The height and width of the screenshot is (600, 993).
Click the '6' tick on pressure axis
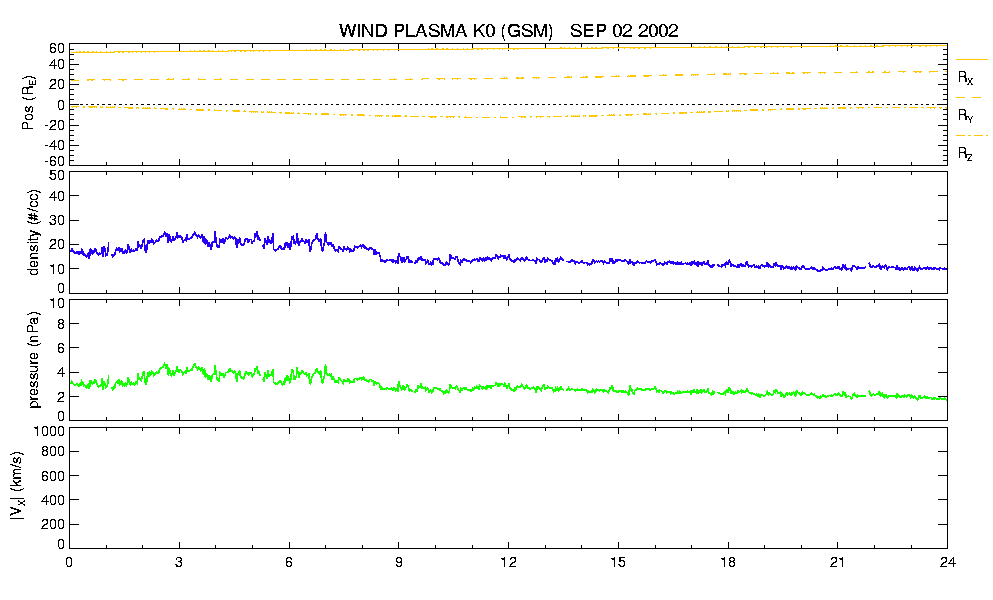click(x=61, y=348)
